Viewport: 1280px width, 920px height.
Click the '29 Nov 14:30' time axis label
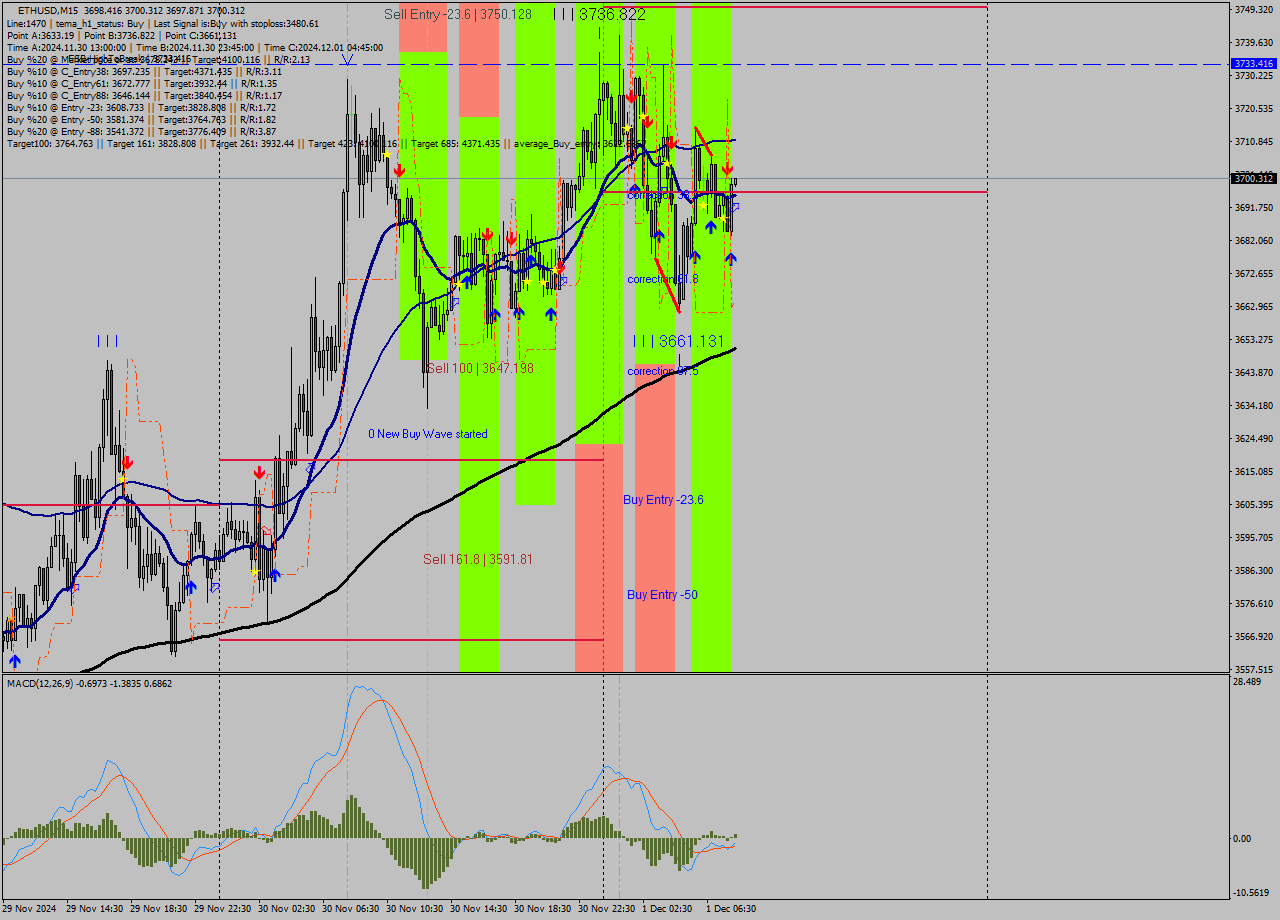94,909
